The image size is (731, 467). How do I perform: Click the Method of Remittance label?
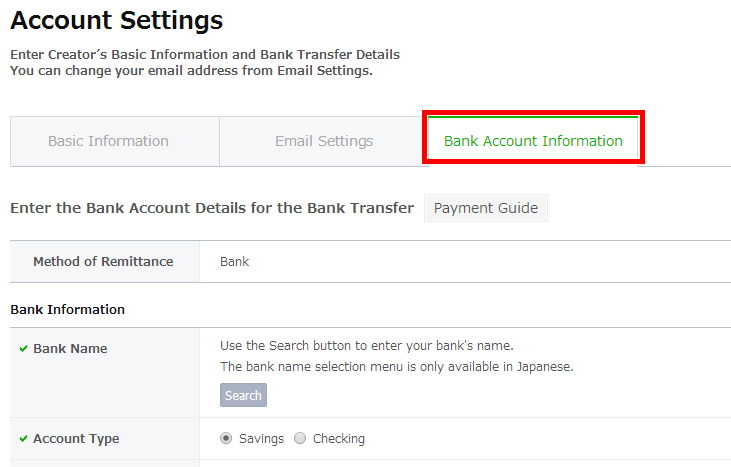(x=103, y=261)
